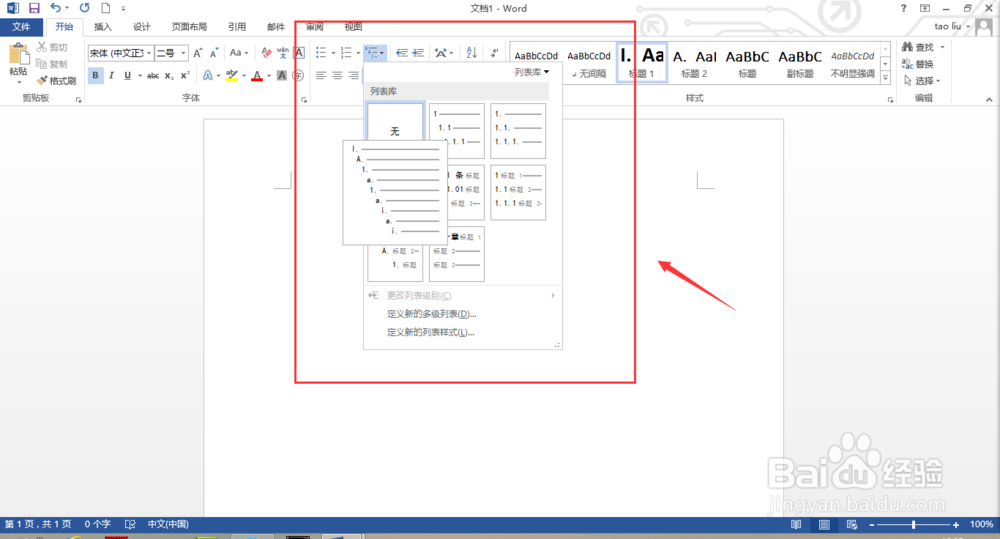The width and height of the screenshot is (1000, 539).
Task: Apply the 标题 2 style
Action: coord(694,64)
